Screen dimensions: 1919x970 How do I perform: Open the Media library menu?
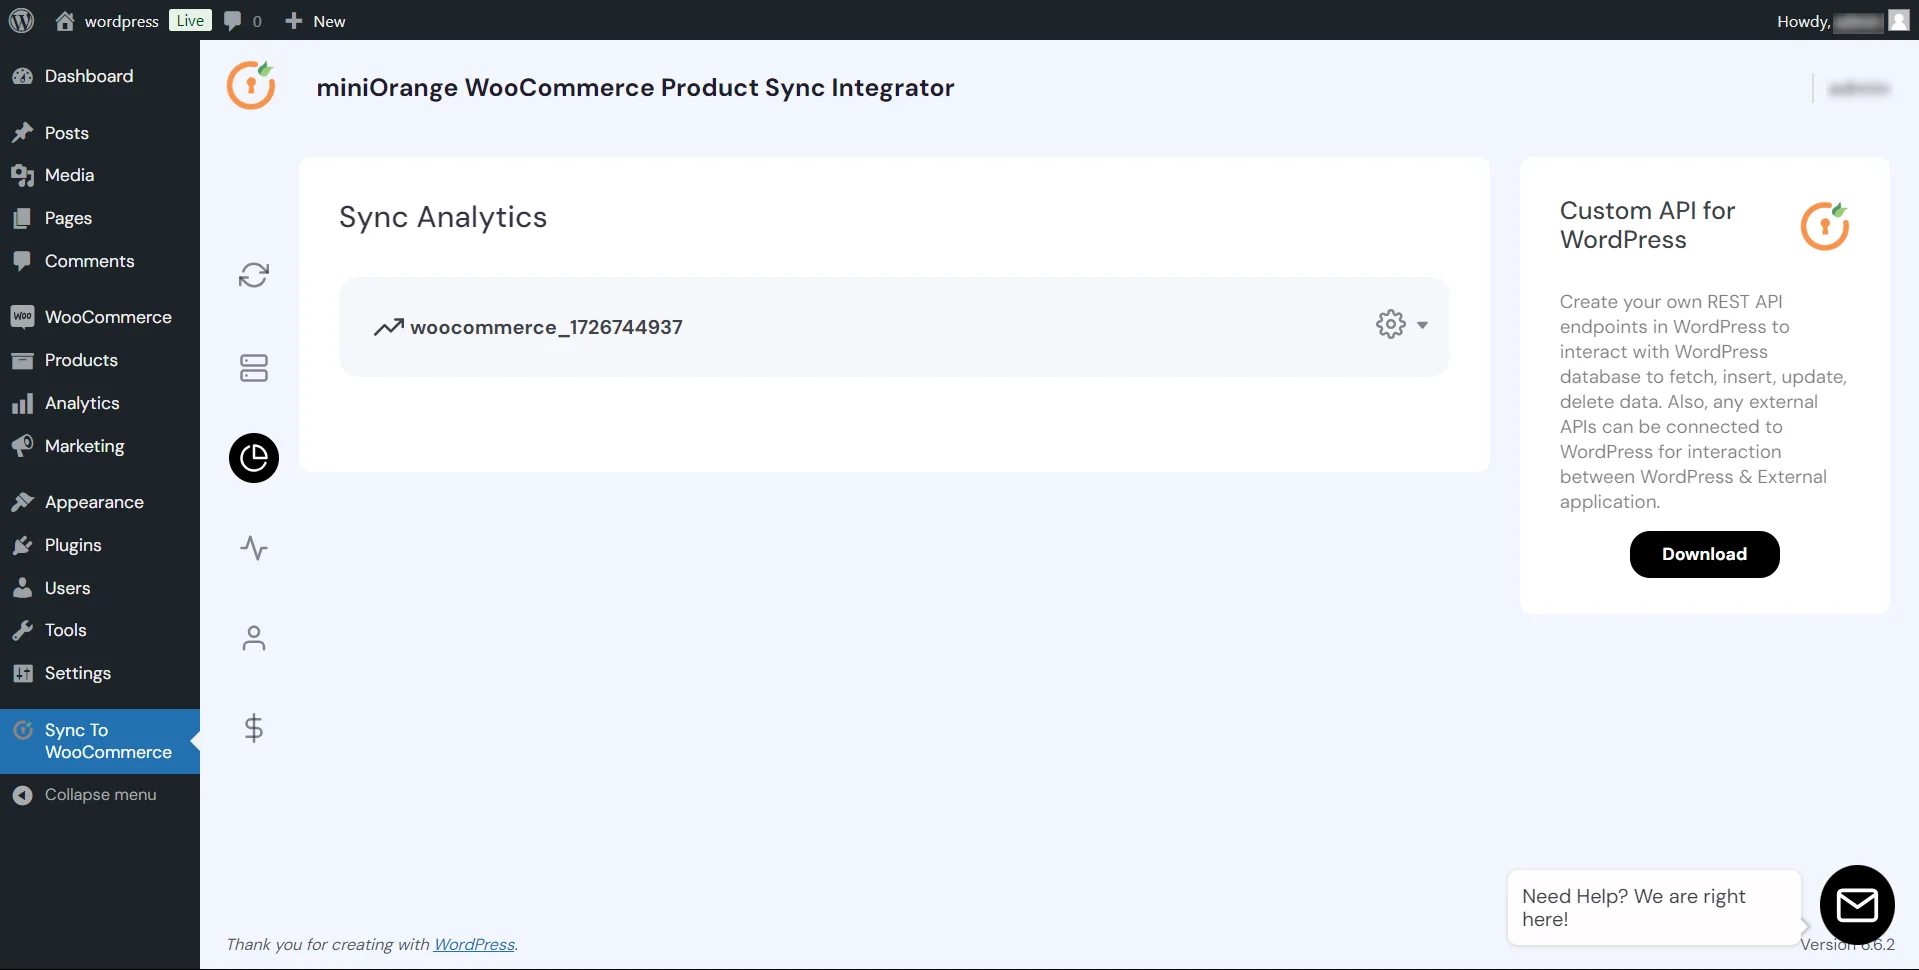(100, 175)
